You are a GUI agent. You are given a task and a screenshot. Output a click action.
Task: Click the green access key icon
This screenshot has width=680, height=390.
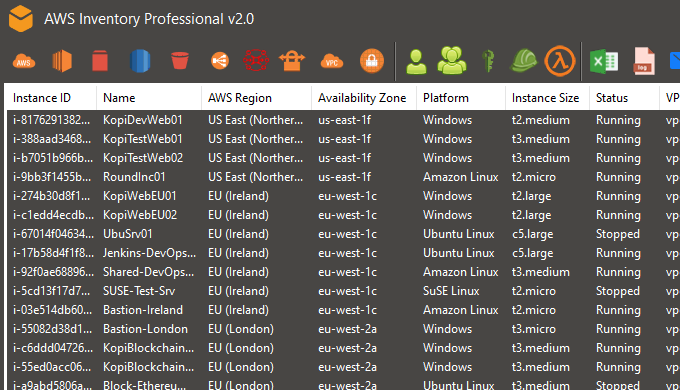click(x=488, y=61)
